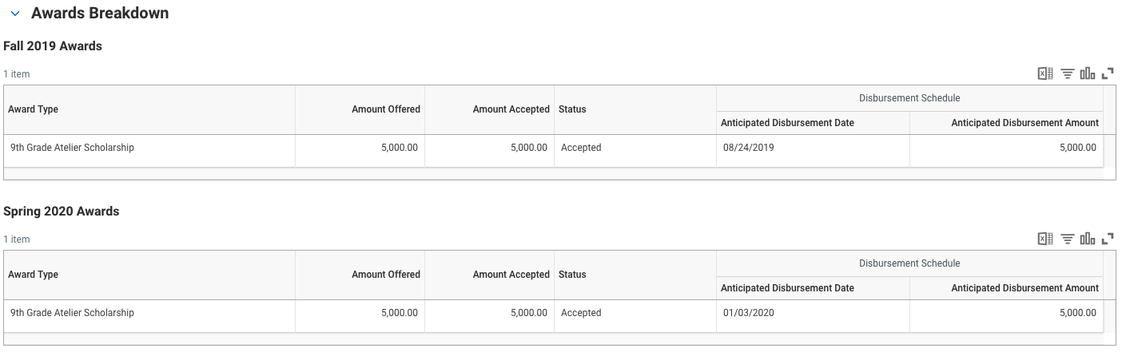This screenshot has height=360, width=1130.
Task: Expand Spring 2020 Awards table to fullscreen
Action: (x=1108, y=238)
